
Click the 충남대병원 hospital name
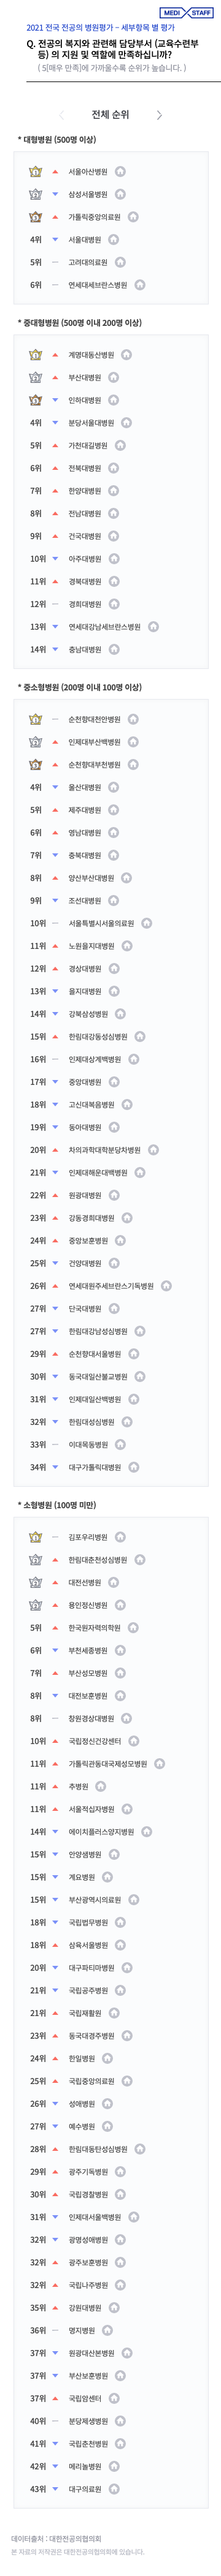coord(85,650)
